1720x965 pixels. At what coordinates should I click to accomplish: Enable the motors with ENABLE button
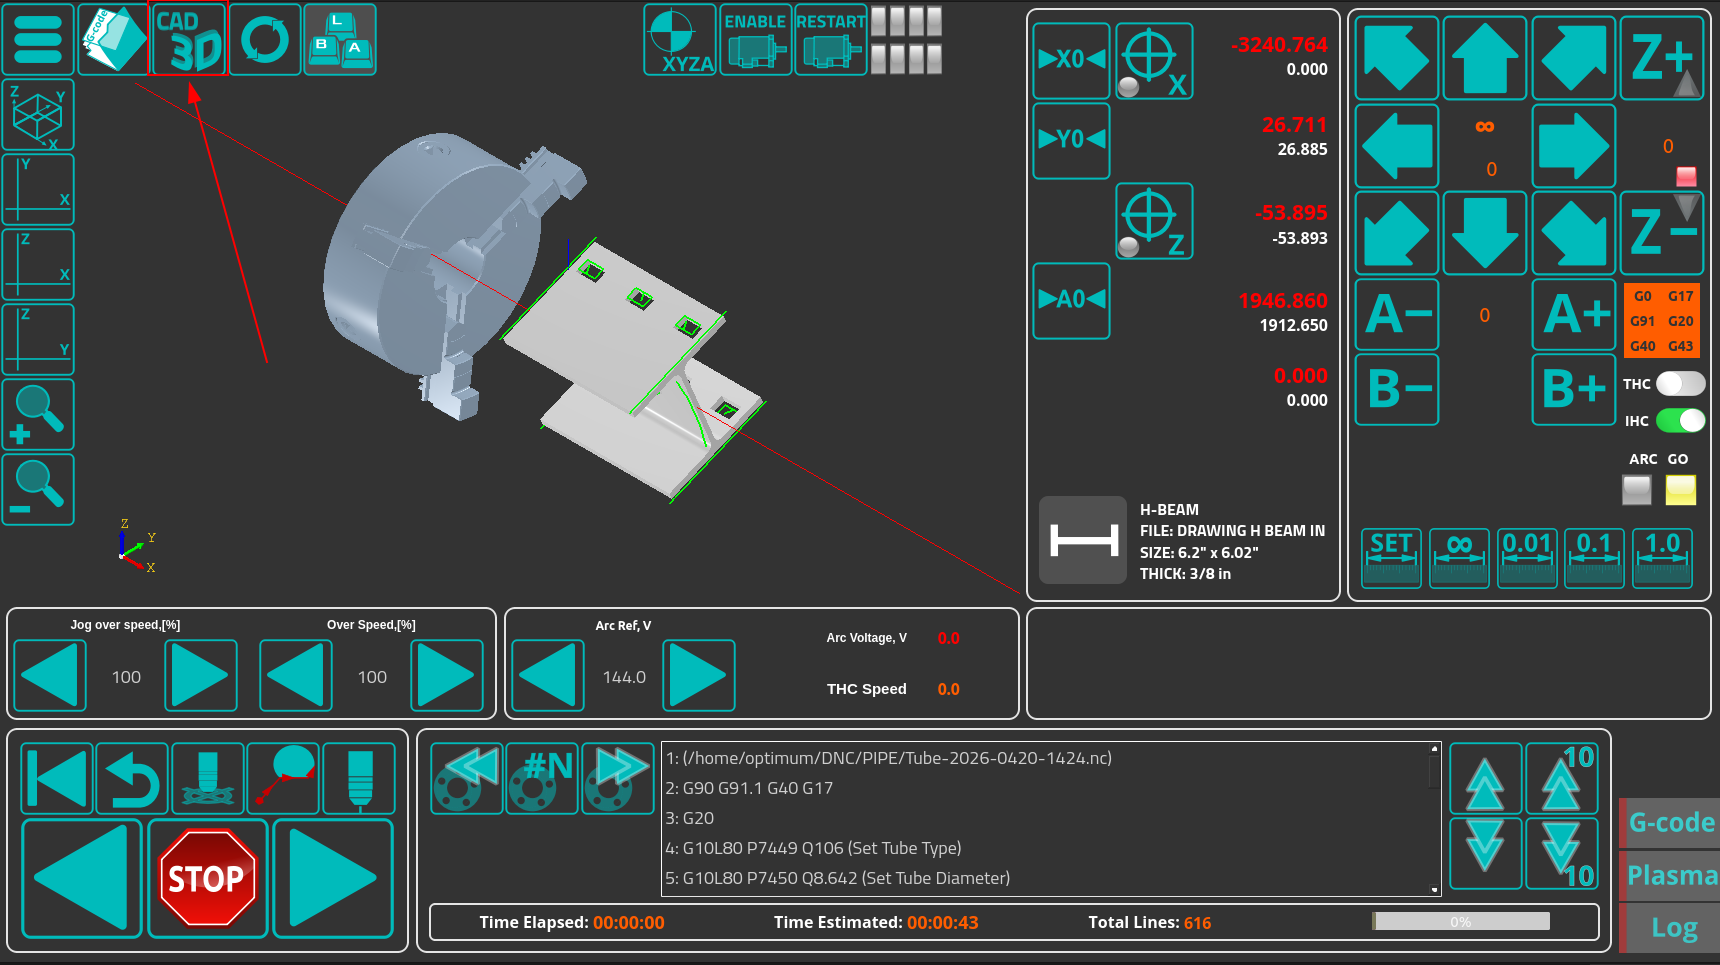(755, 40)
